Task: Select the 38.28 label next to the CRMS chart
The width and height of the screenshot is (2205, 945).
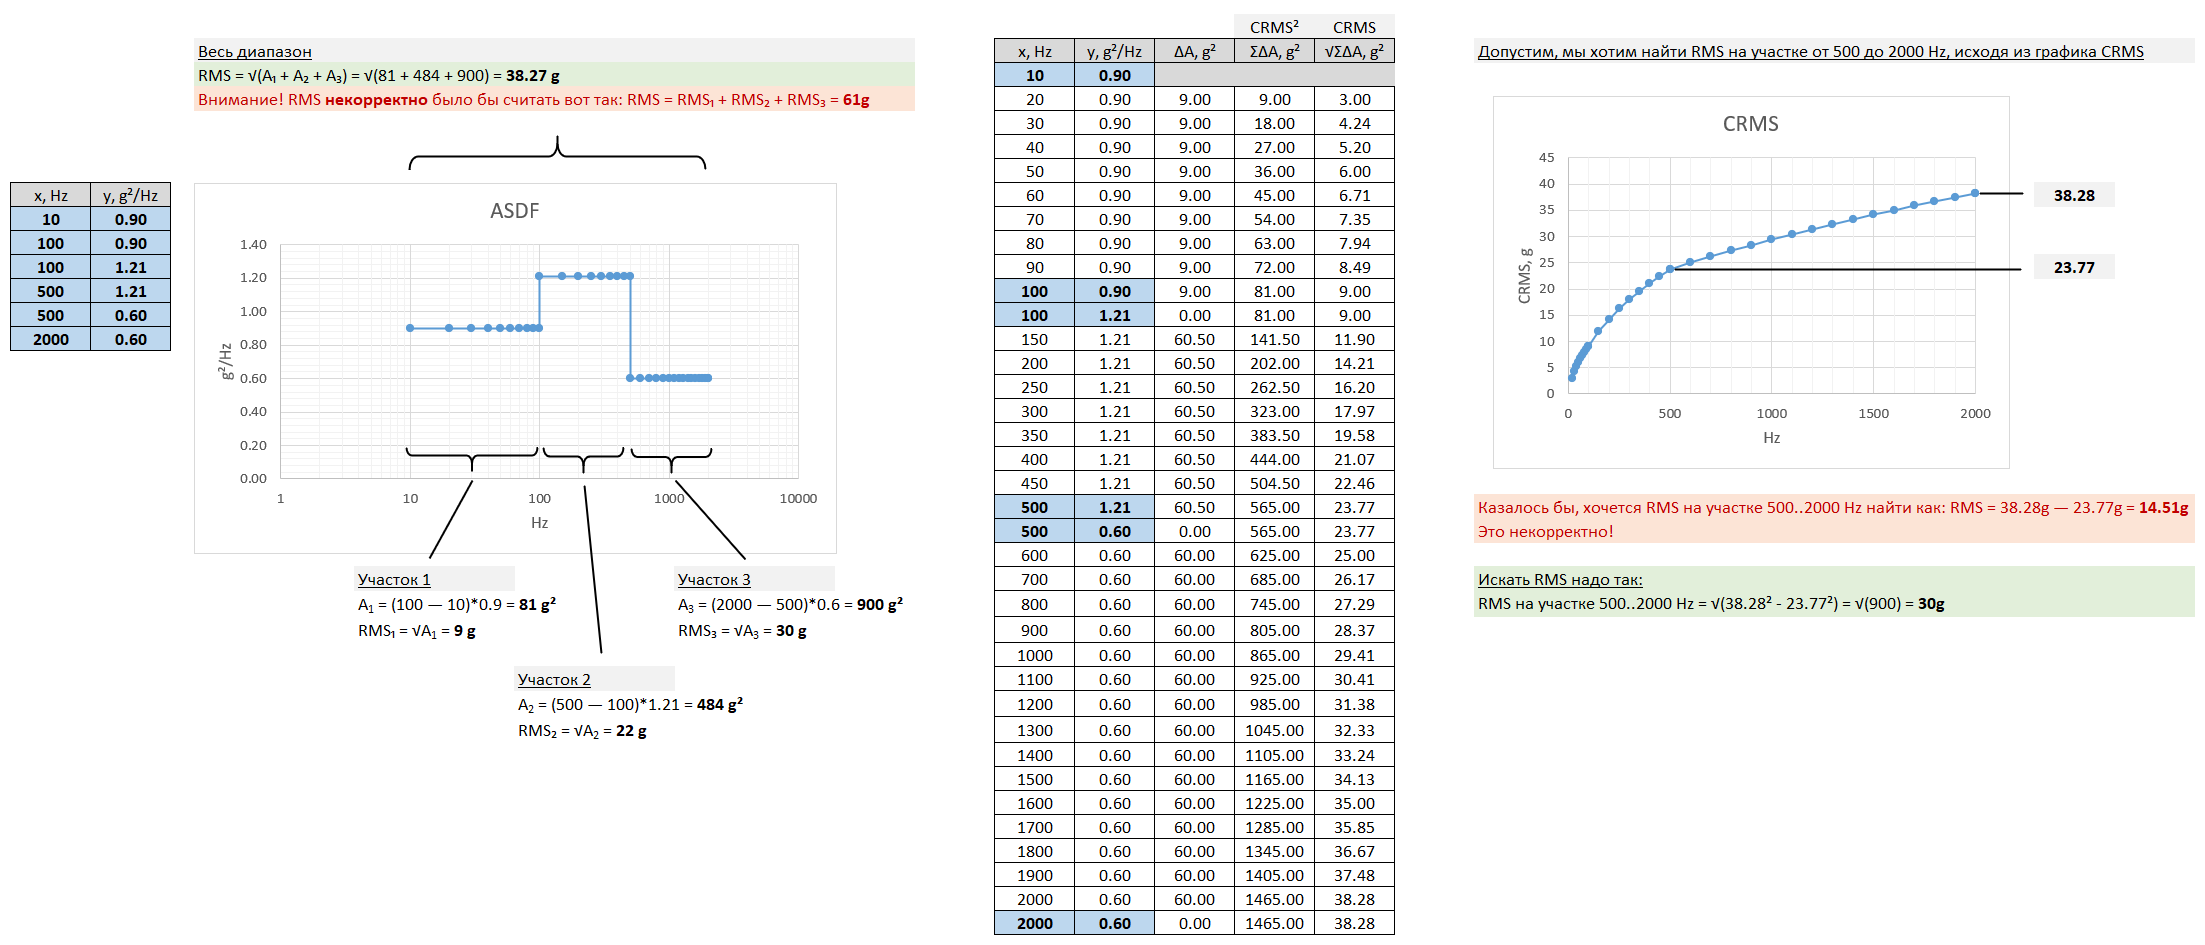Action: (x=2074, y=195)
